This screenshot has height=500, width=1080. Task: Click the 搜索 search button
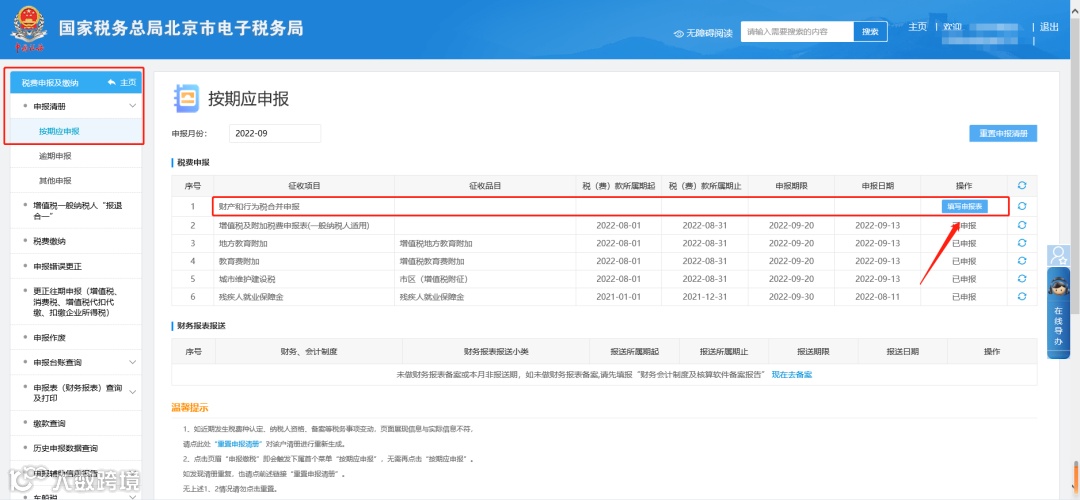point(871,32)
